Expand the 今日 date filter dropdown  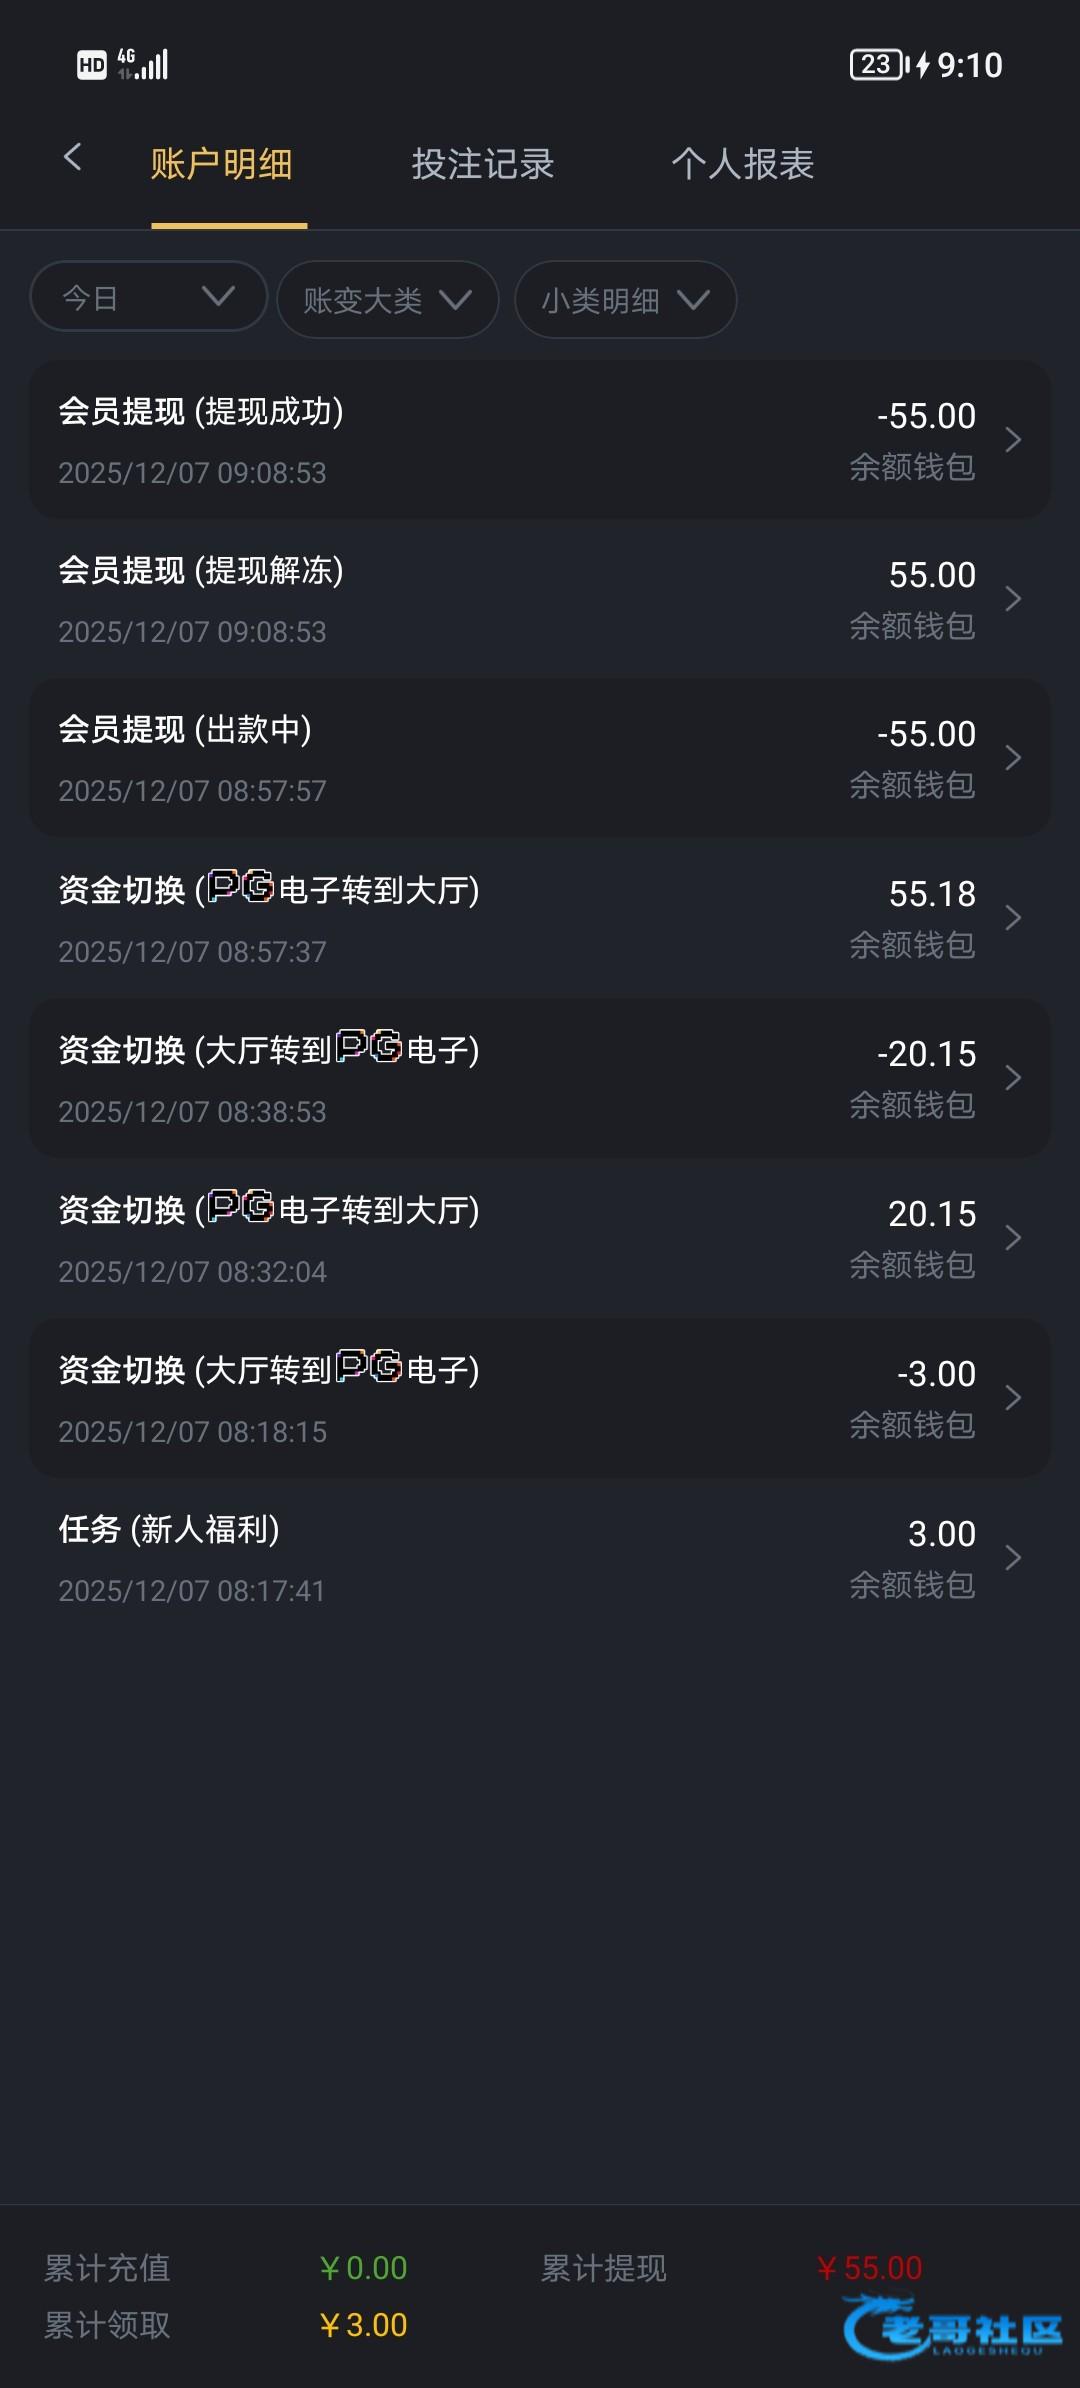point(149,297)
